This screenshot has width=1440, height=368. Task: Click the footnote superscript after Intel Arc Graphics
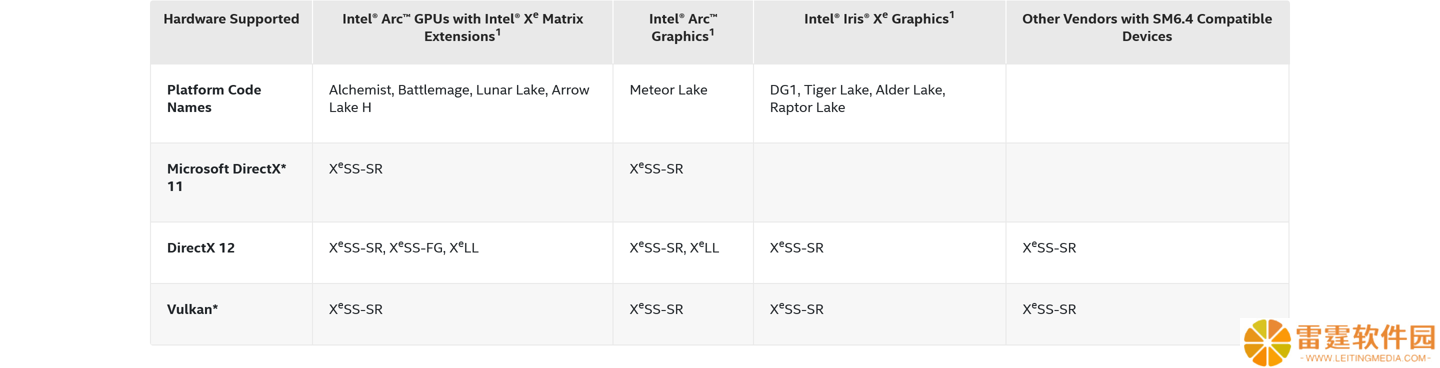point(711,32)
